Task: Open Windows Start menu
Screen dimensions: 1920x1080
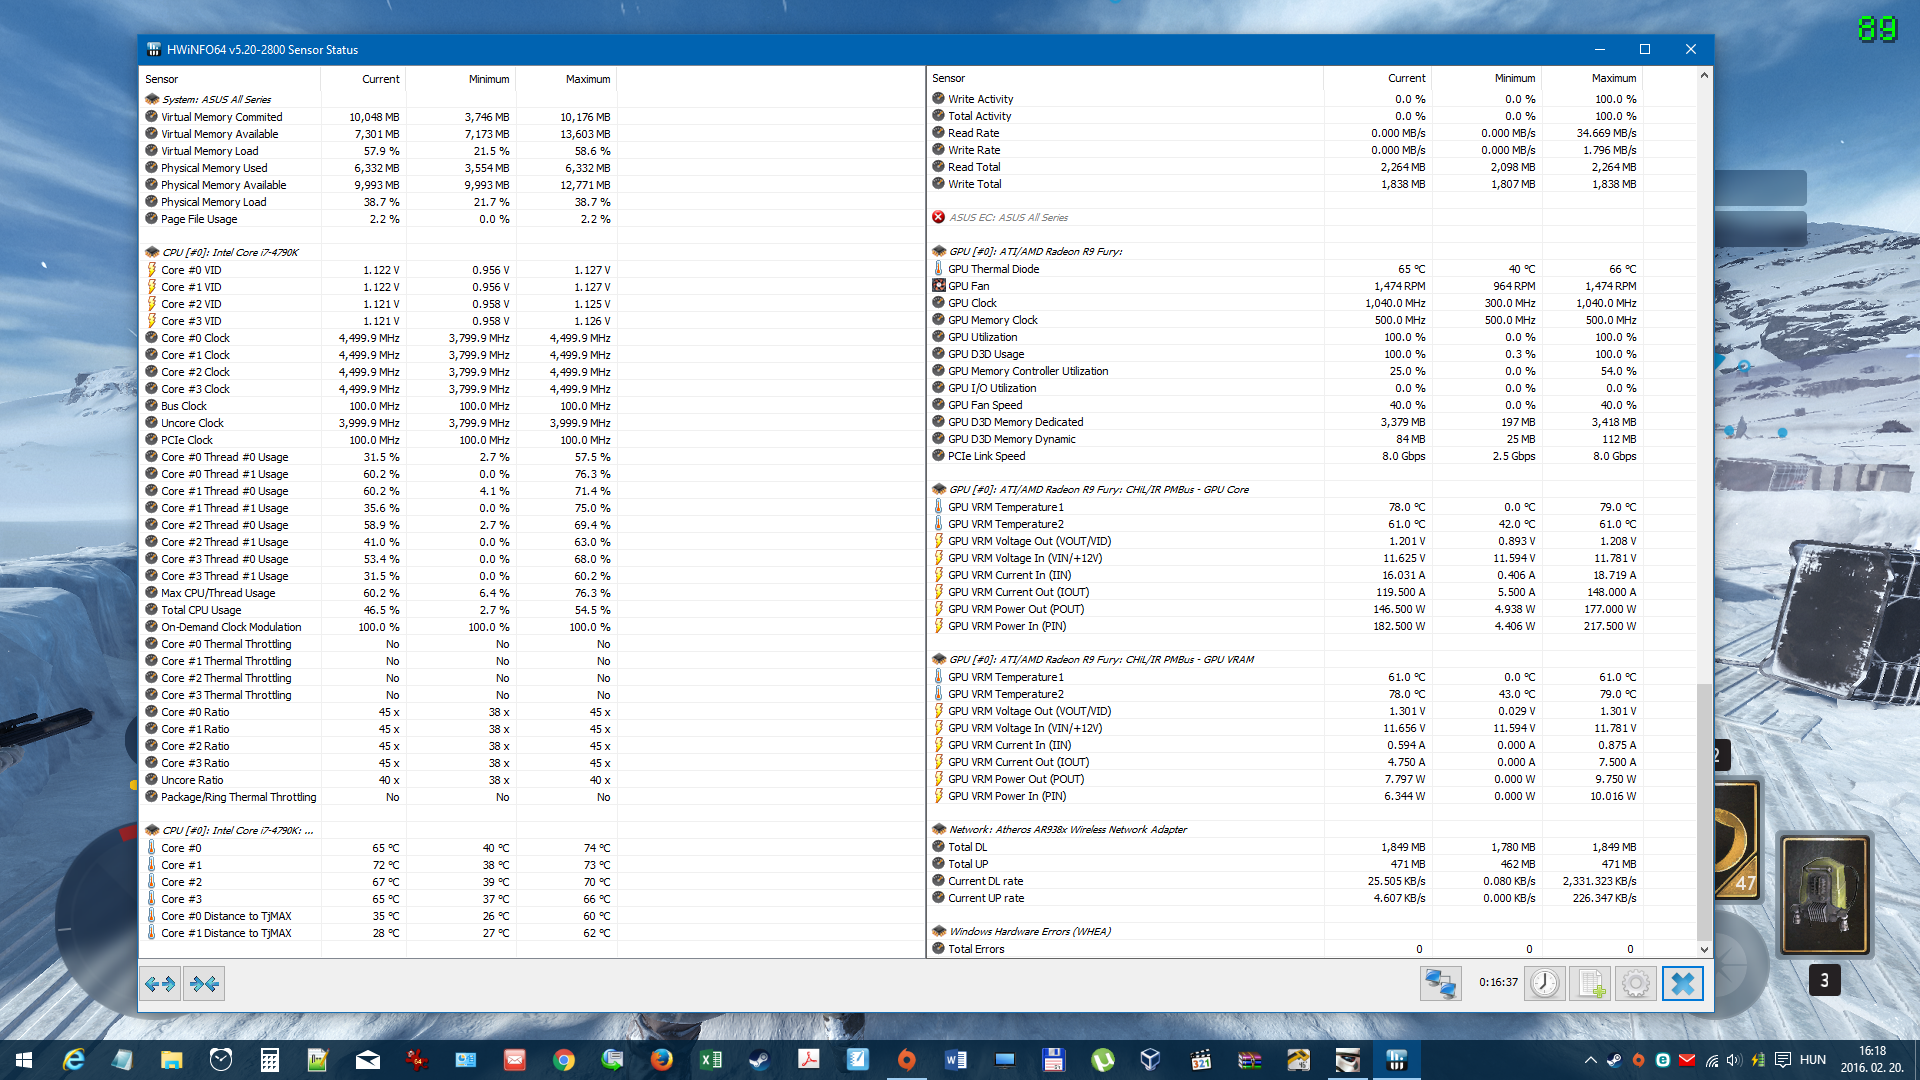Action: click(x=24, y=1060)
